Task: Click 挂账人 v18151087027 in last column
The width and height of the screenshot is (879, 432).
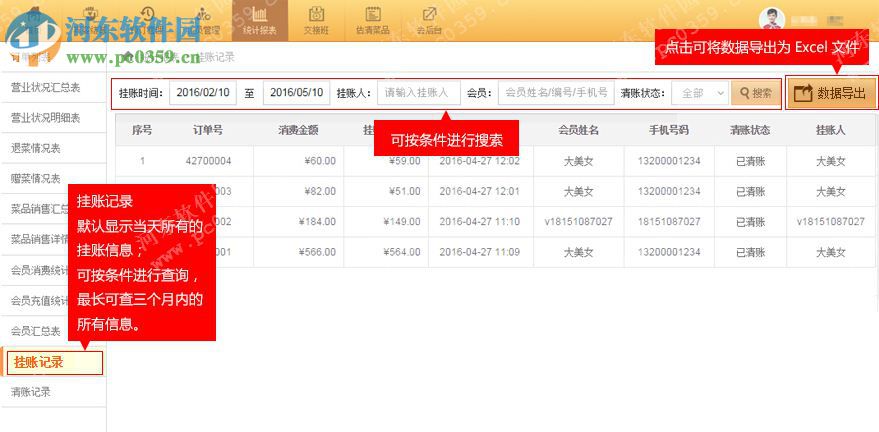Action: pyautogui.click(x=831, y=222)
